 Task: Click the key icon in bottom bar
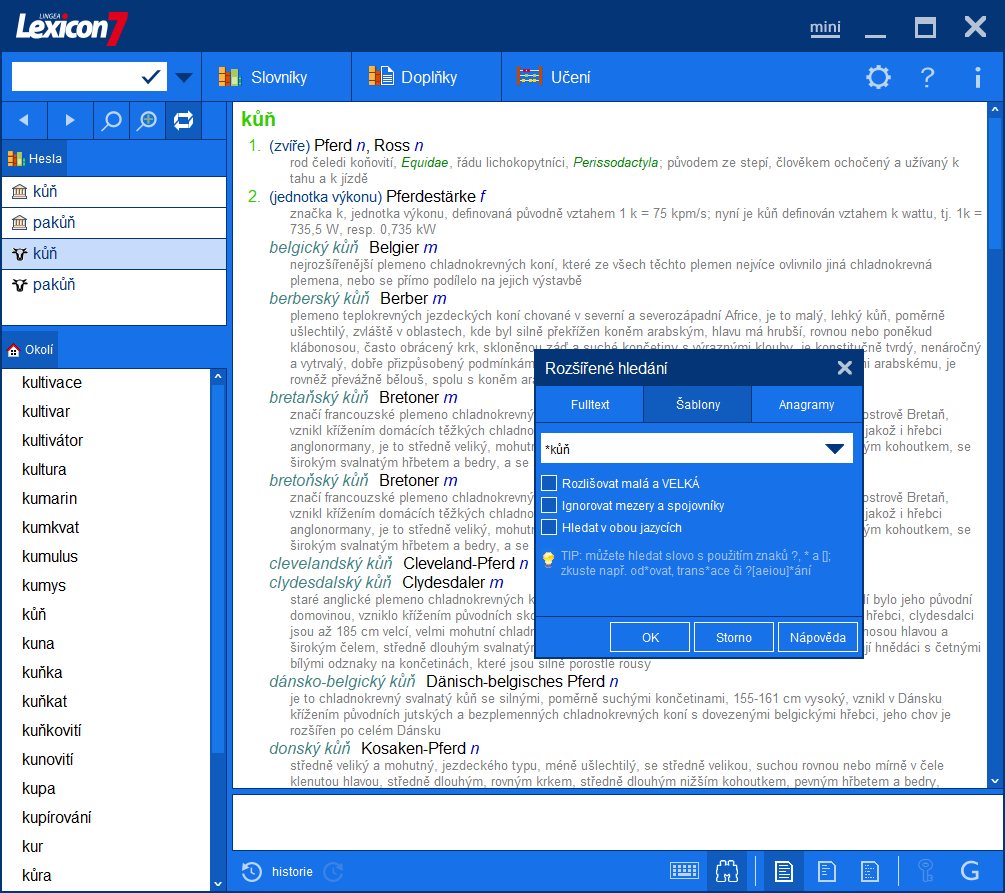(926, 871)
